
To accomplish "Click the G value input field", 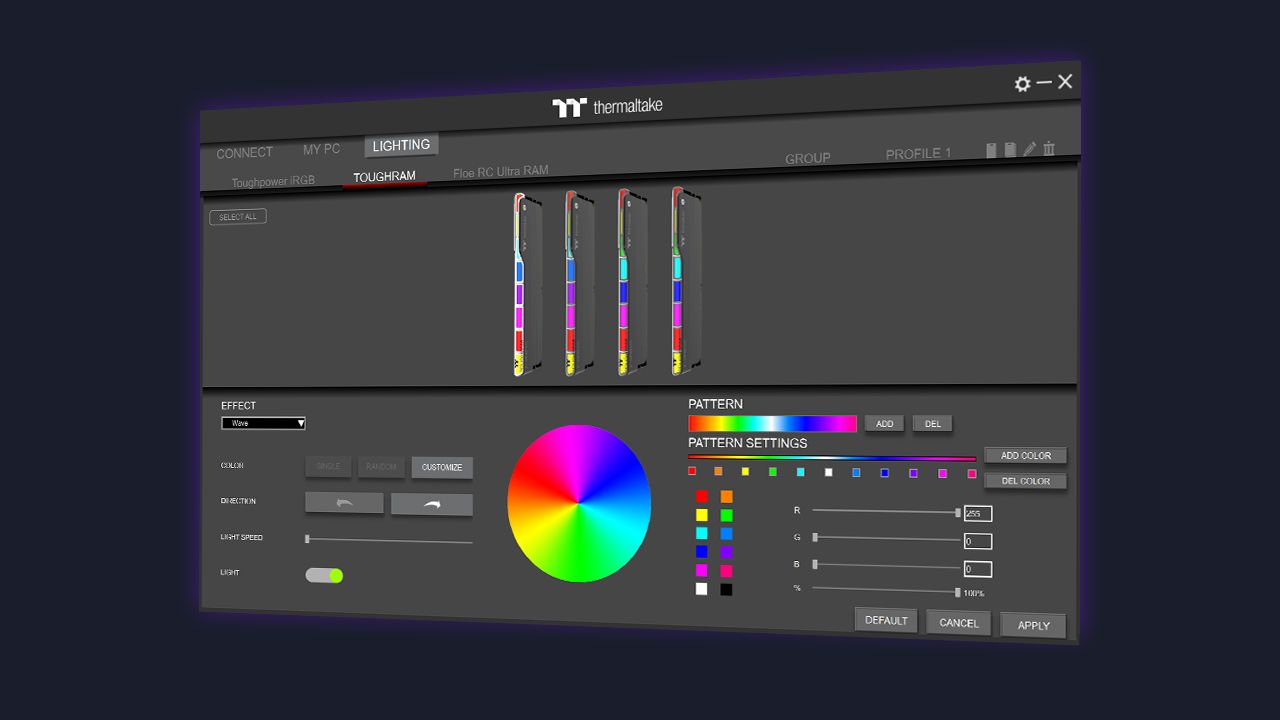I will (x=978, y=541).
